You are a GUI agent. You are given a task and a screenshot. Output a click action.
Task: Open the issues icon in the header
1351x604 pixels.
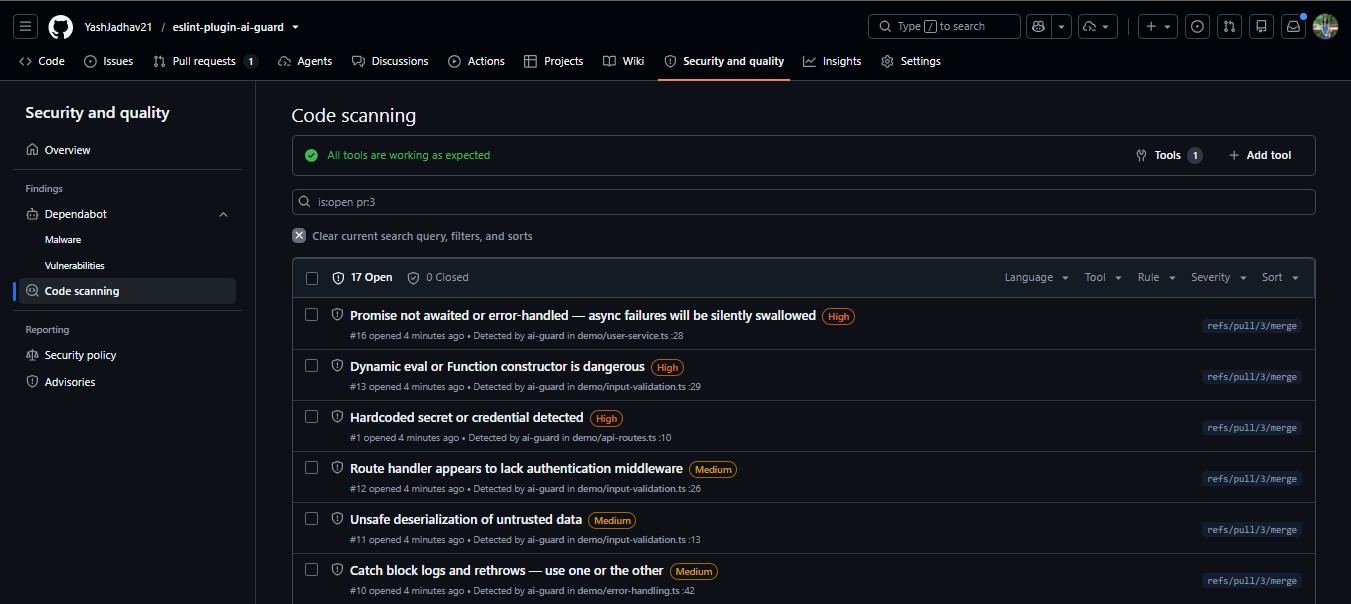pyautogui.click(x=1198, y=27)
